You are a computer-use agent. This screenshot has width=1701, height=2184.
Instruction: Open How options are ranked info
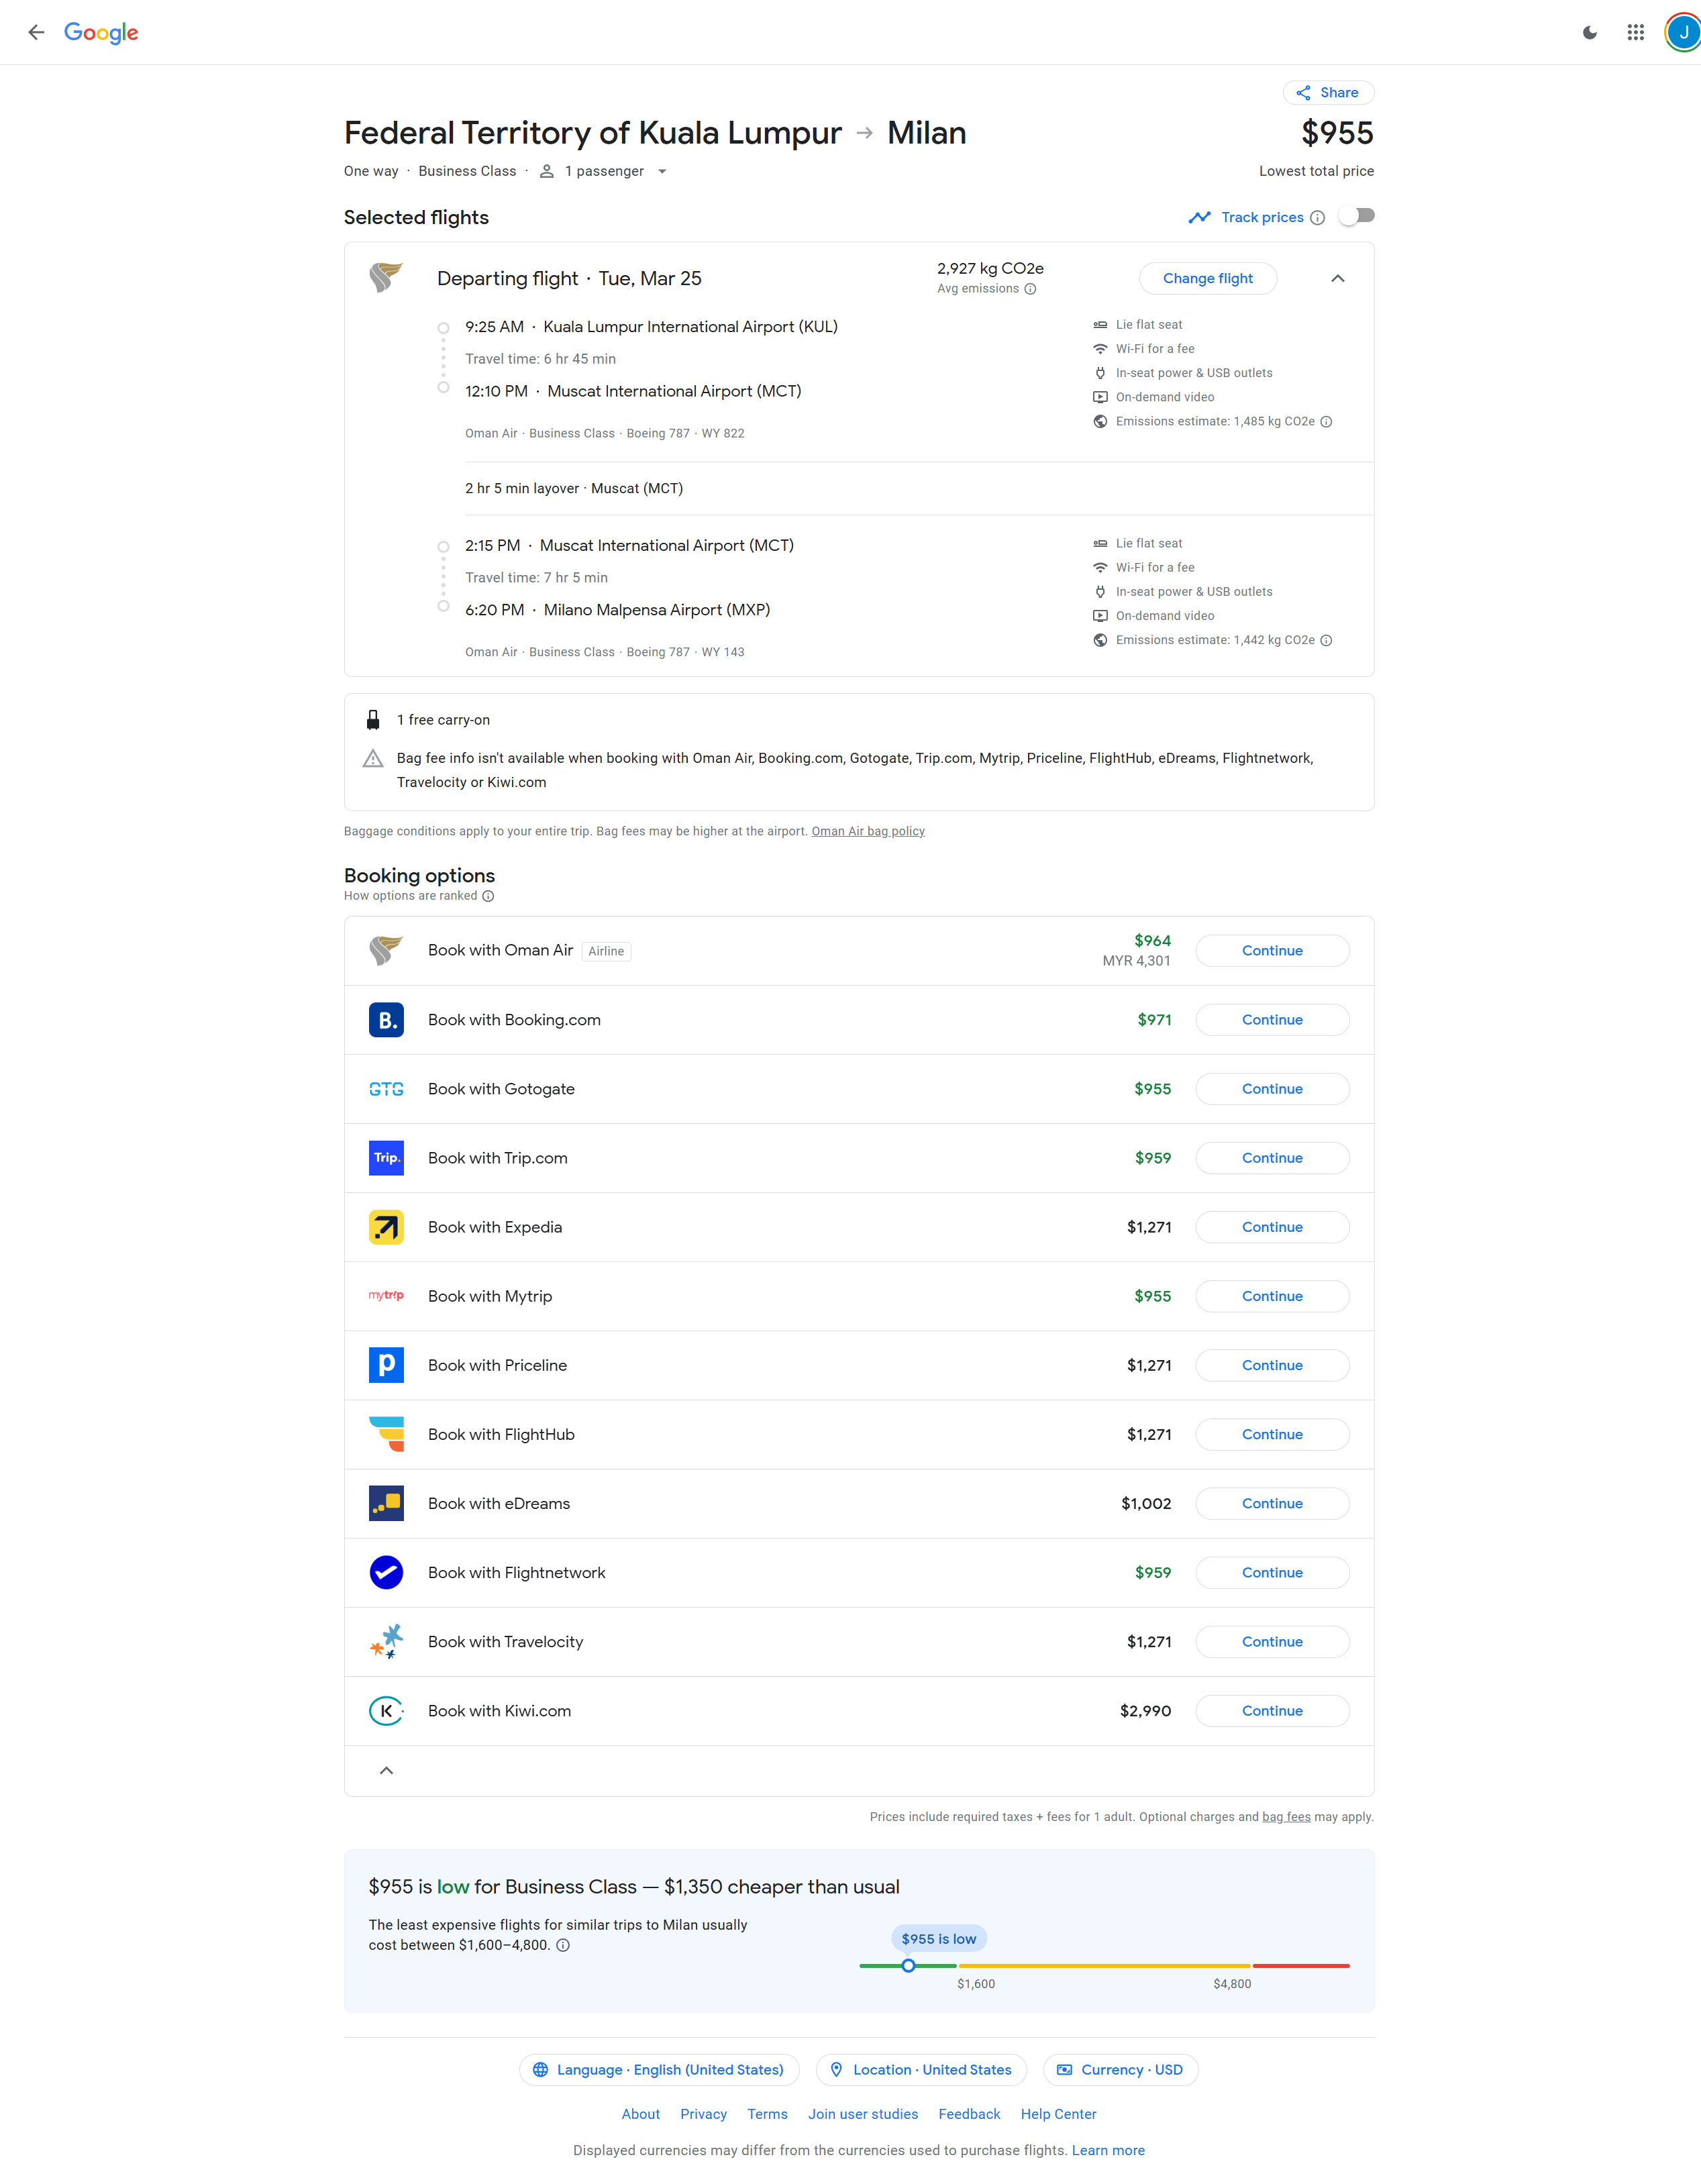(488, 896)
